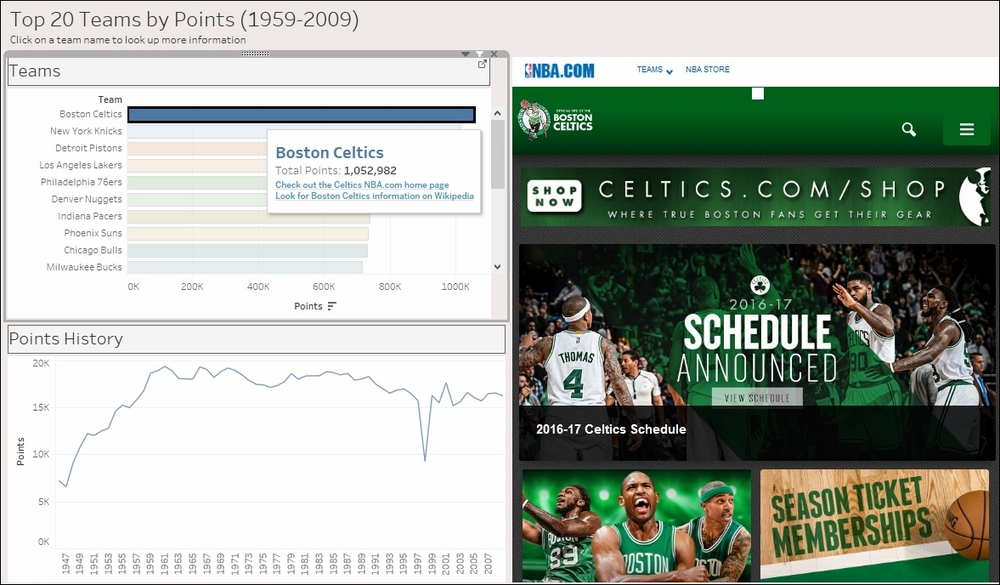This screenshot has height=585, width=1000.
Task: Open the Teams sheet dropdown arrow menu
Action: click(466, 54)
